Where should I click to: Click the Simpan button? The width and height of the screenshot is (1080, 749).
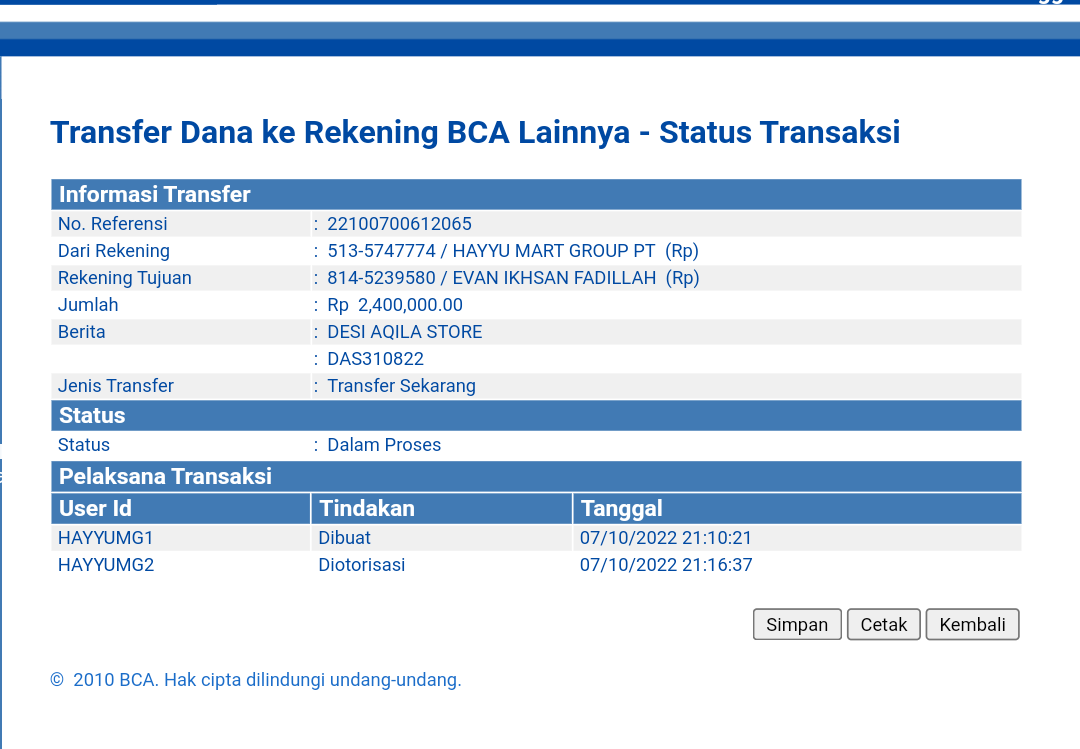click(x=796, y=625)
